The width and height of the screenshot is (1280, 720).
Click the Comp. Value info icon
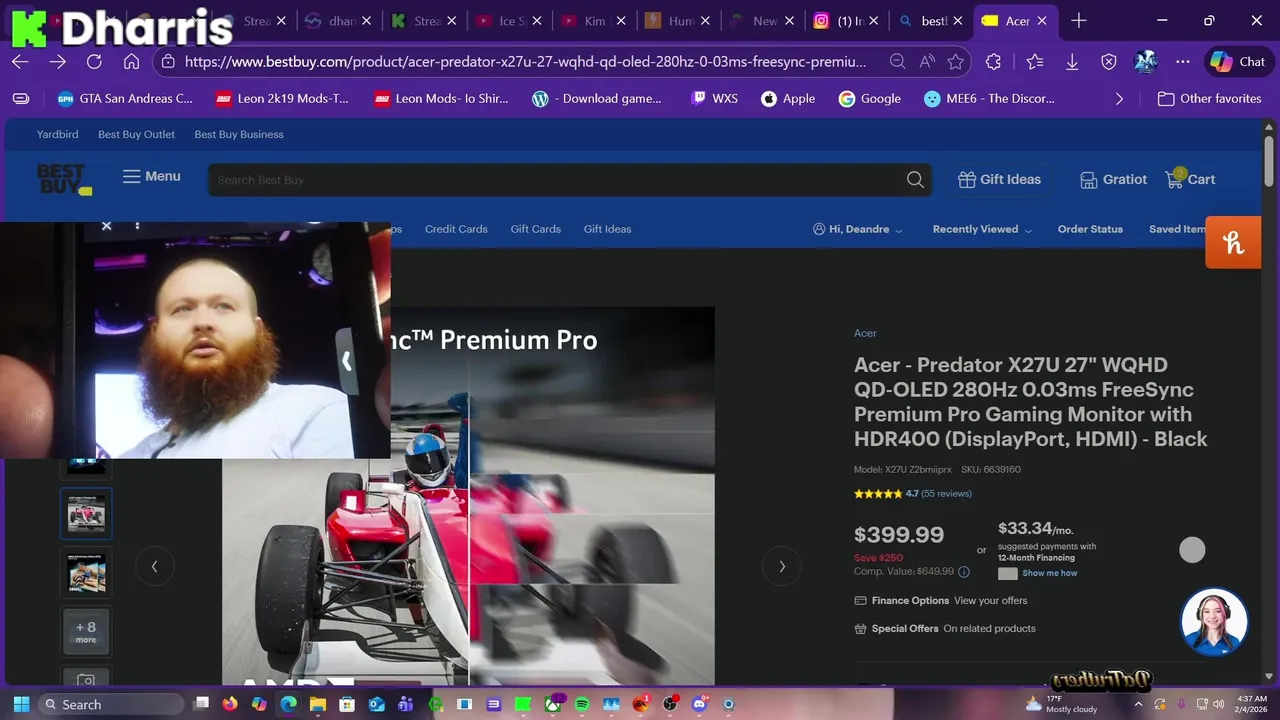tap(964, 572)
